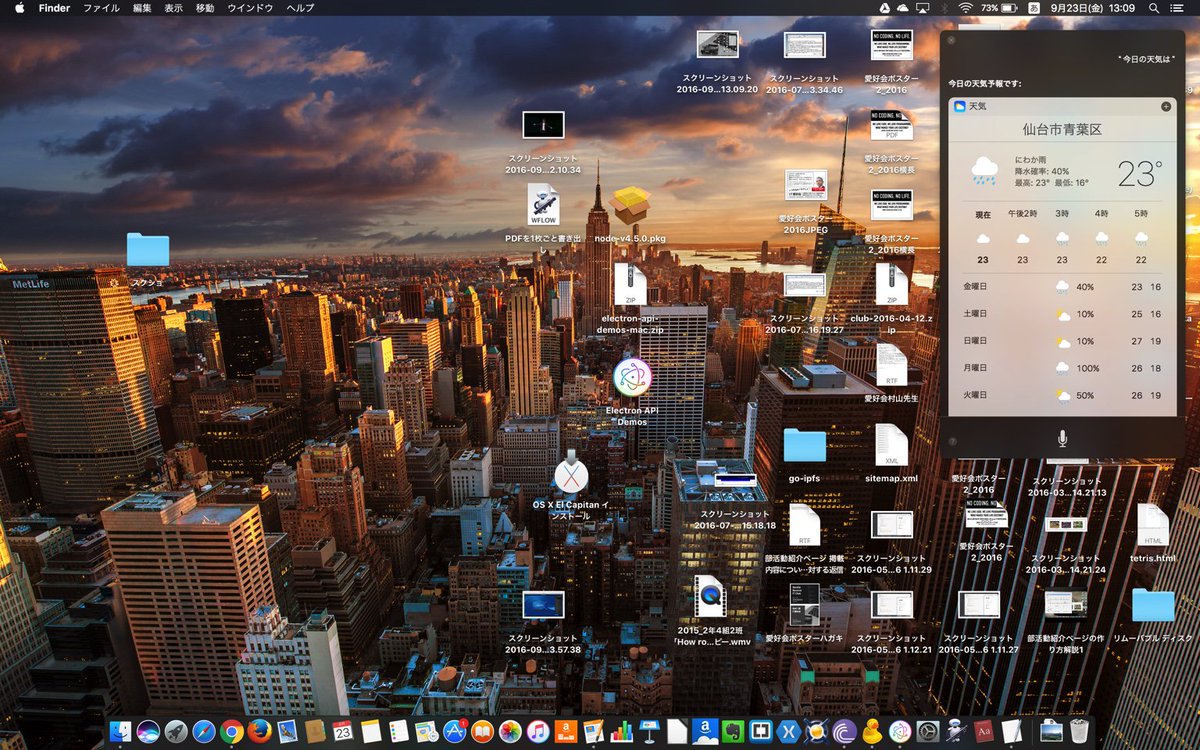This screenshot has height=750, width=1200.
Task: Click 月曜日 100% forecast row
Action: [x=1062, y=368]
